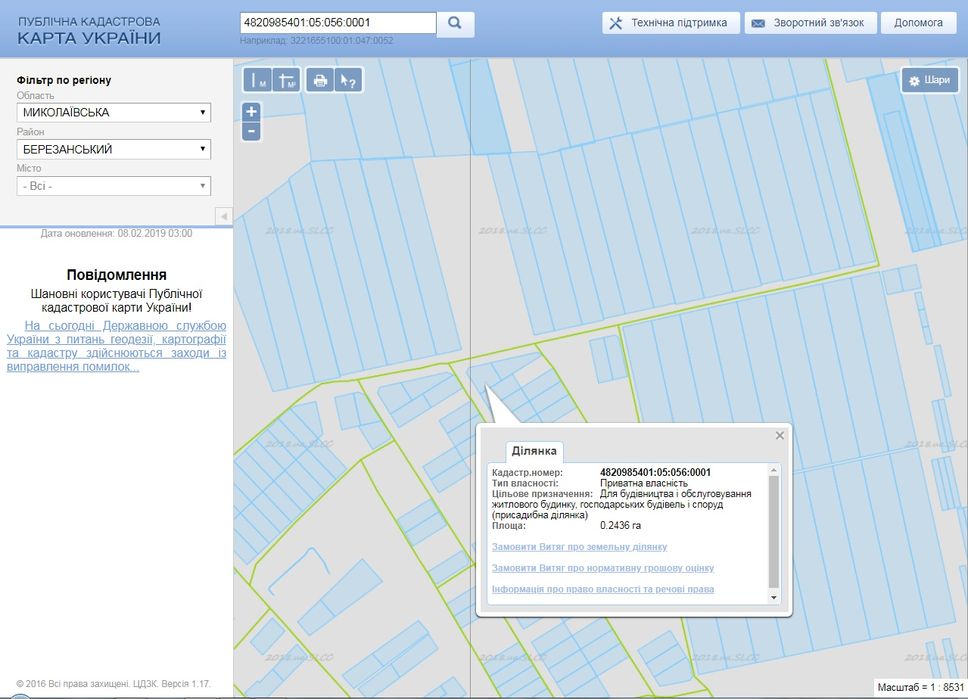This screenshot has width=968, height=699.
Task: Activate the identify cursor question tool
Action: tap(347, 81)
